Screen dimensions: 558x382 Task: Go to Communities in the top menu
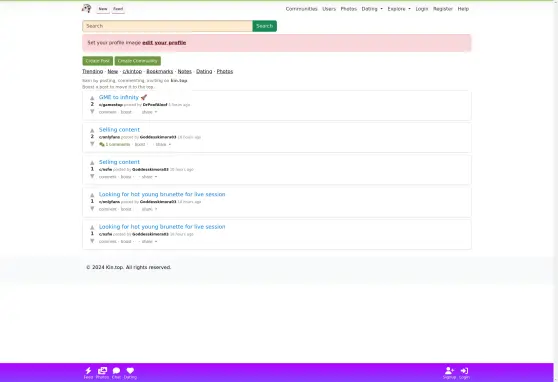click(301, 9)
